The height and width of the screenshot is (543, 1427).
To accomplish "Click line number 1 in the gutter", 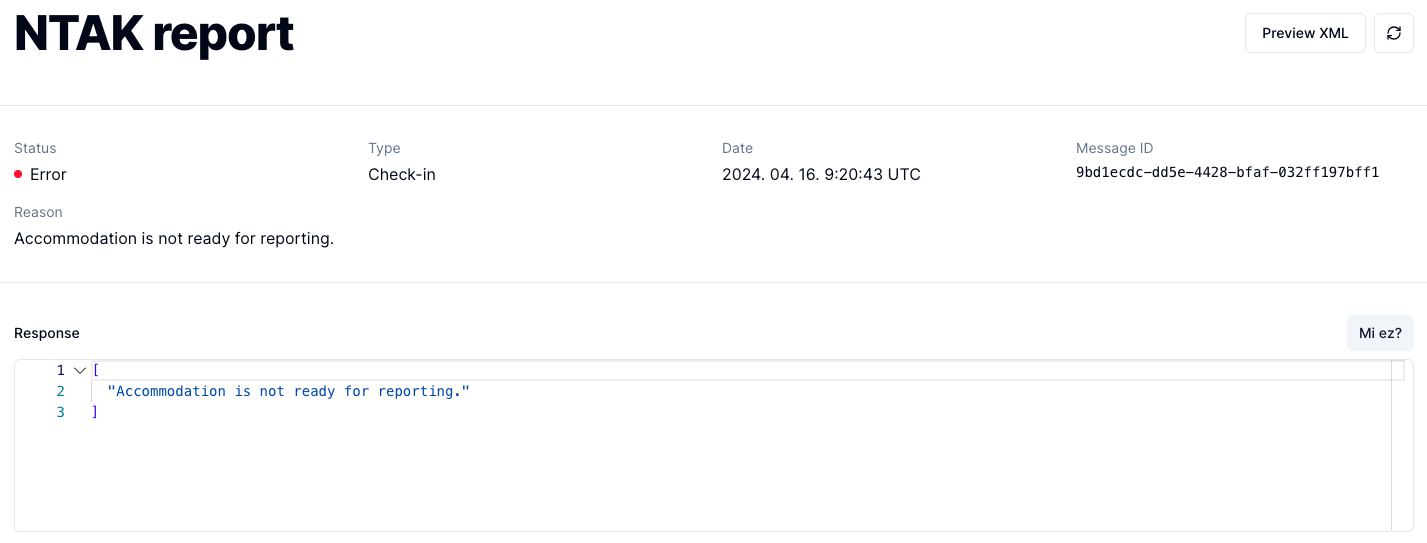I will pyautogui.click(x=60, y=370).
